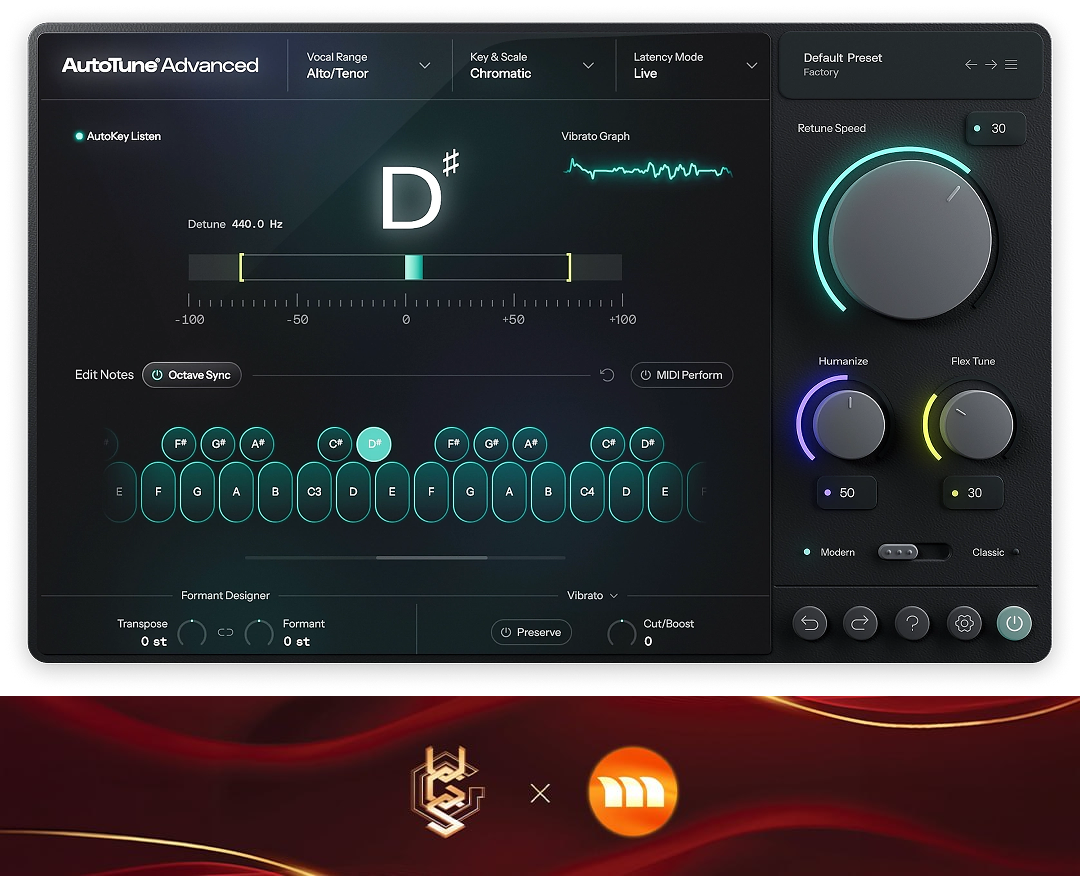Click the Edit Notes label
The image size is (1080, 876).
[104, 375]
